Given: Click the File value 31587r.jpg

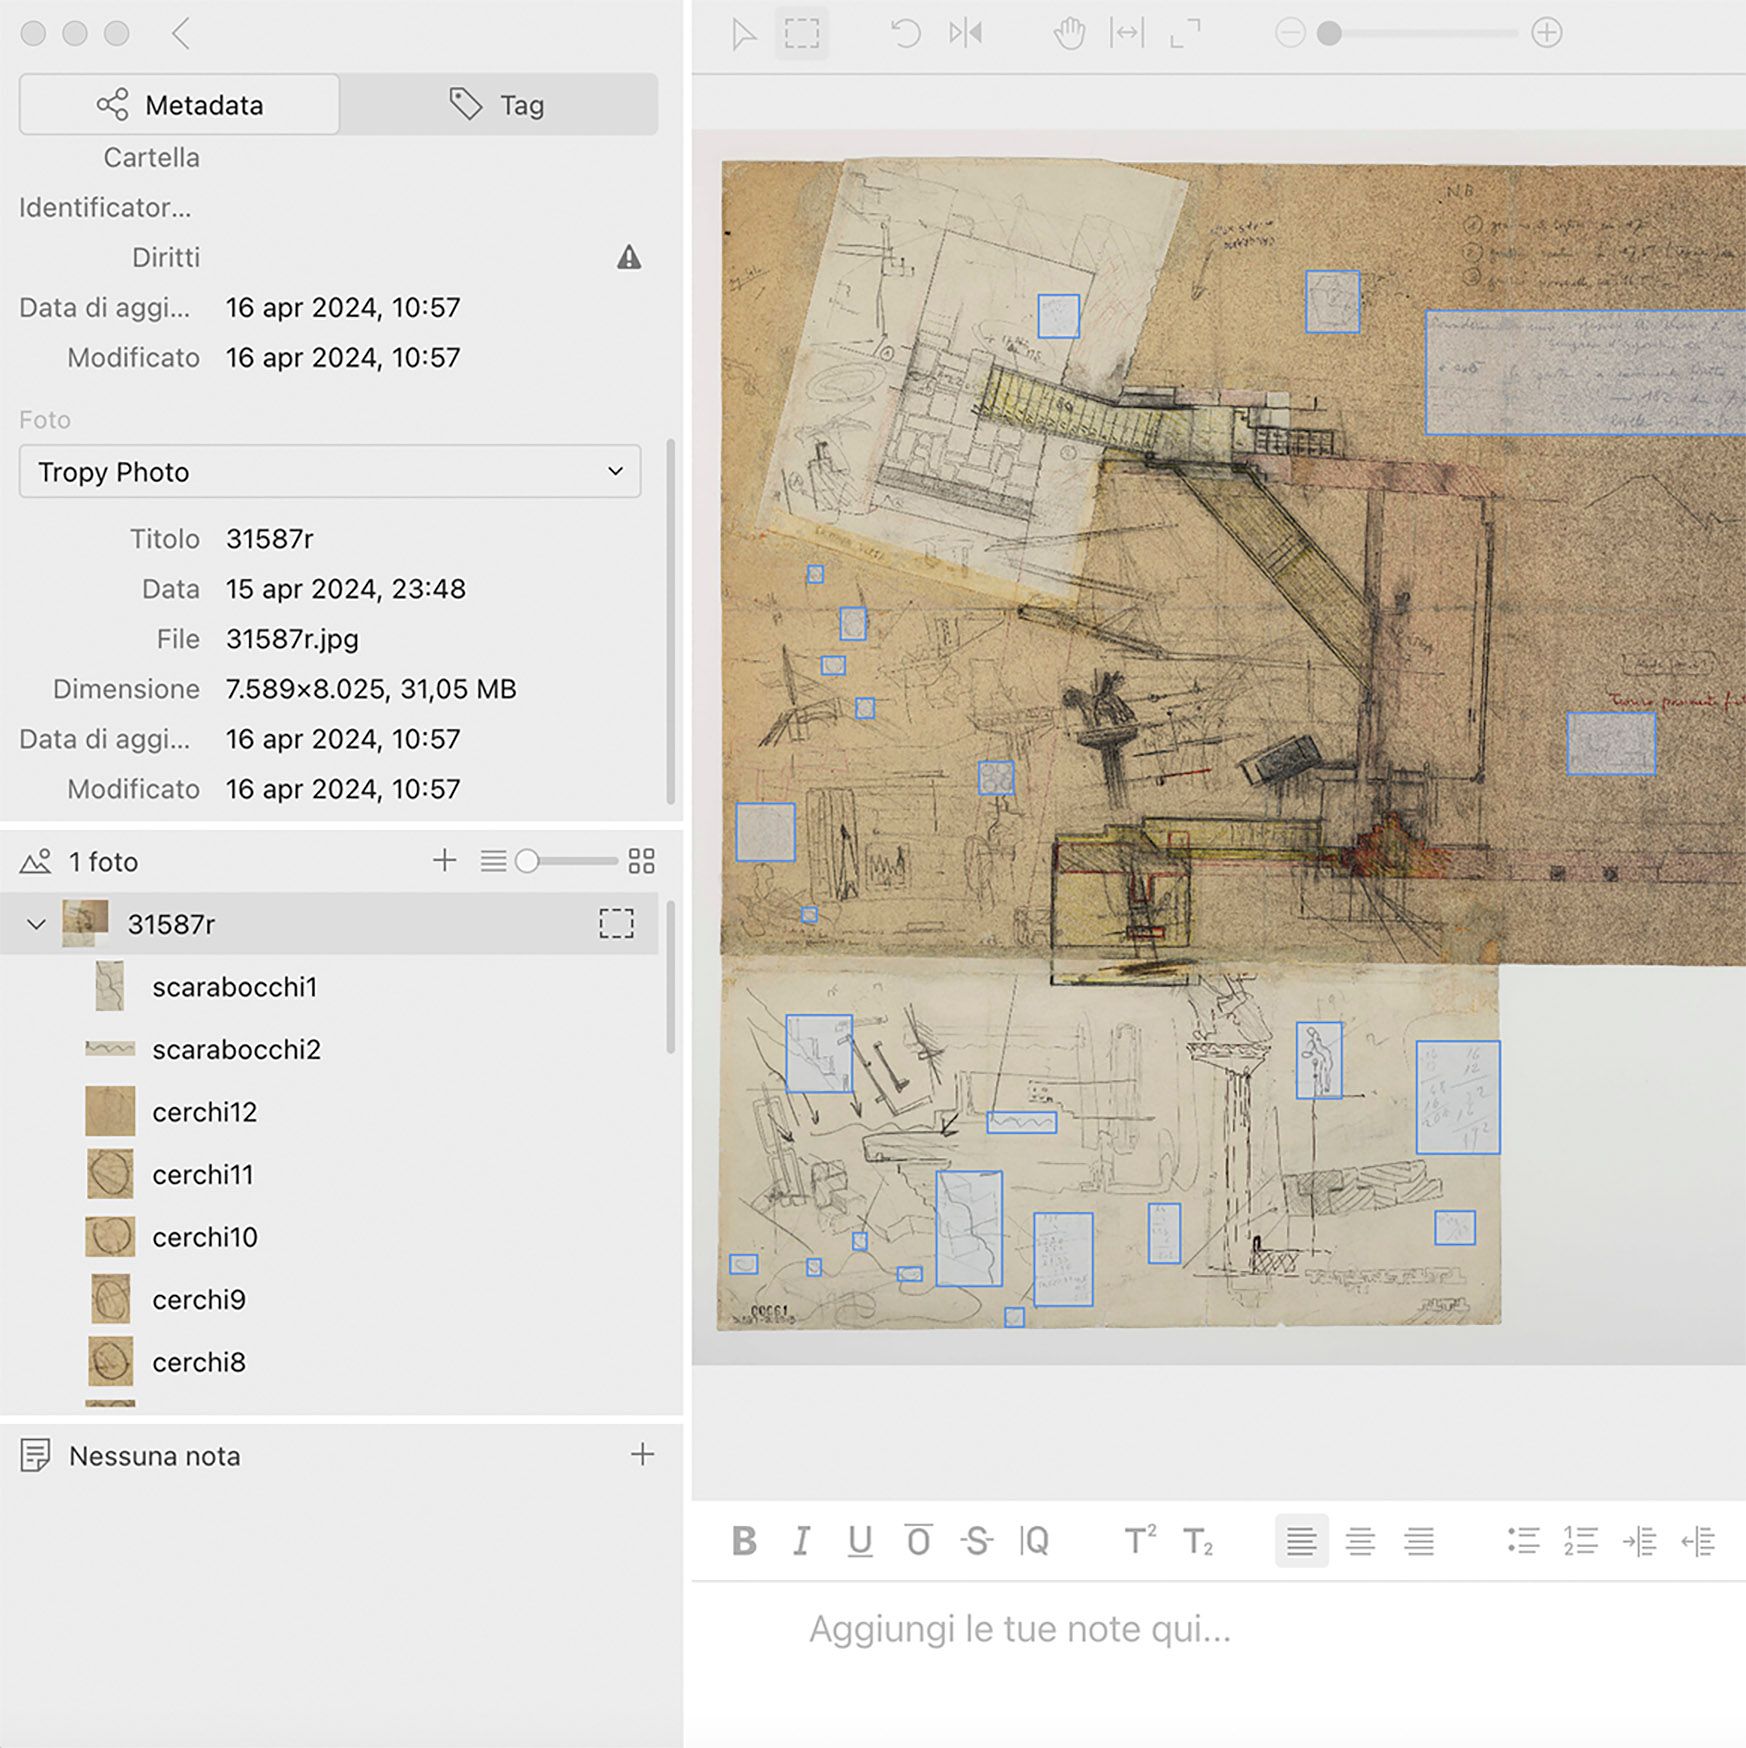Looking at the screenshot, I should [x=292, y=639].
